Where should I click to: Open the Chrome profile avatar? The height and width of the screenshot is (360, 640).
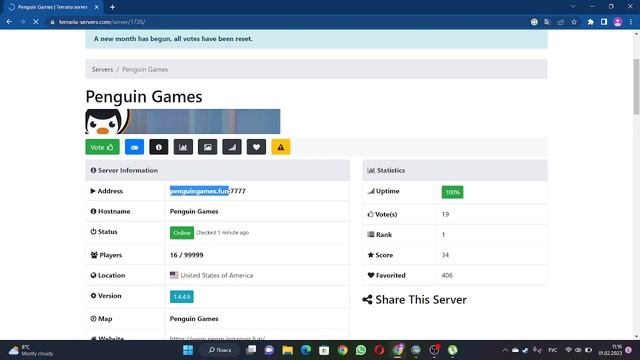(x=618, y=22)
